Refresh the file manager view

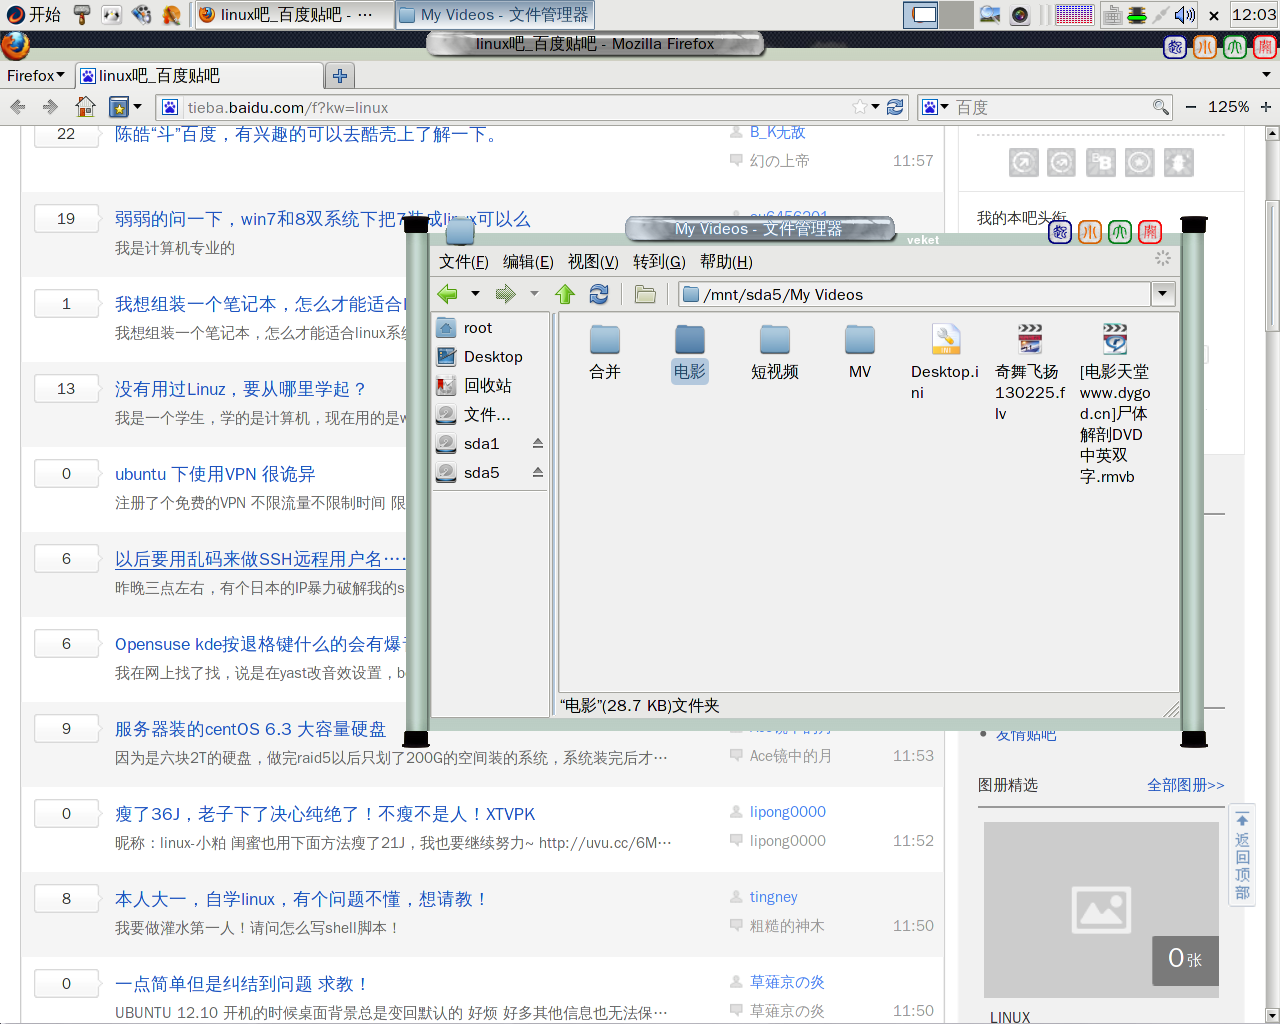pyautogui.click(x=599, y=294)
